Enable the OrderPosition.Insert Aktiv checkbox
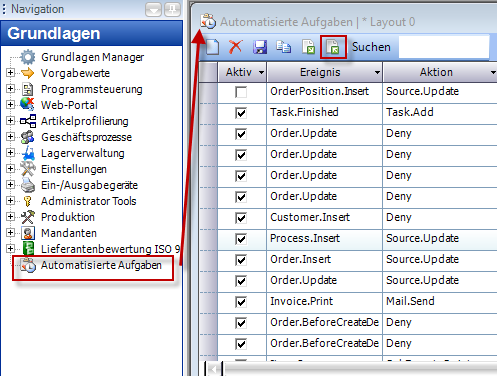Screen dimensions: 497x376 tap(241, 92)
